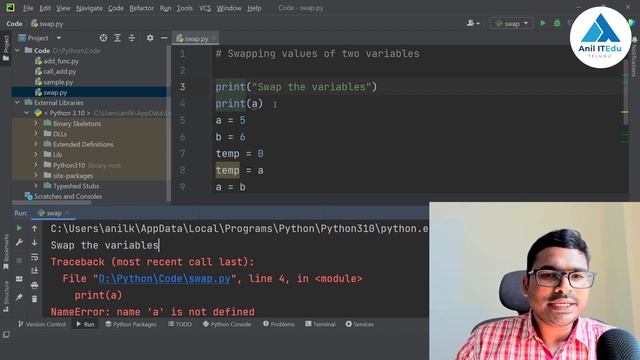
Task: Open the Help menu
Action: click(254, 8)
